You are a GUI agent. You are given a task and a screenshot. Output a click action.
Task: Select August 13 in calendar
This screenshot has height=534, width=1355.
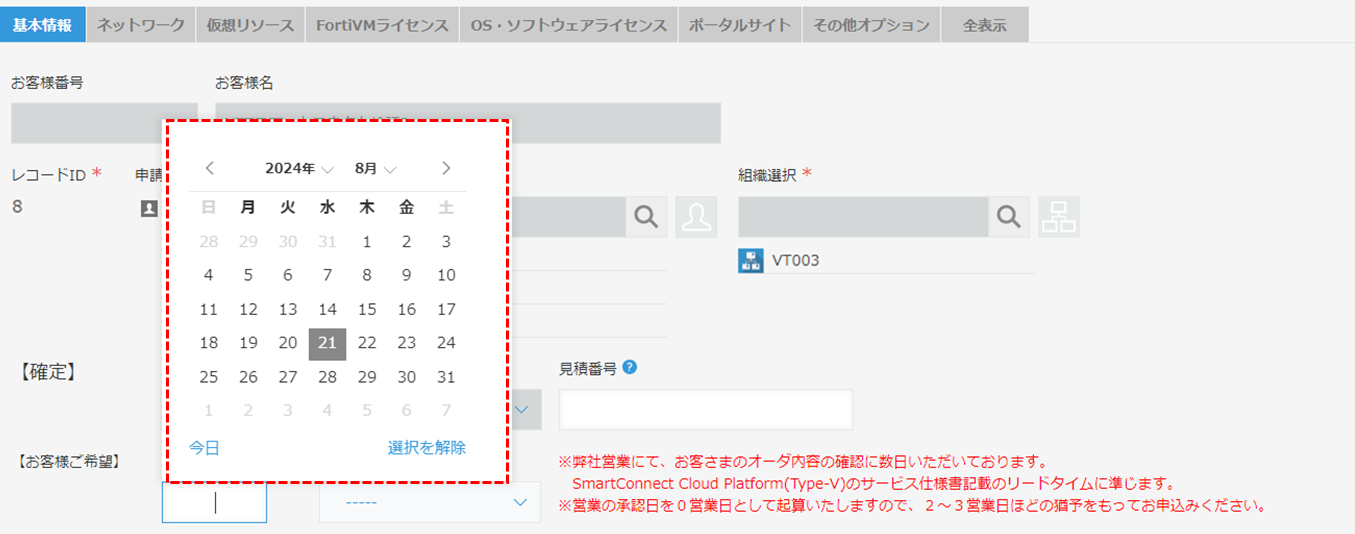pos(288,309)
